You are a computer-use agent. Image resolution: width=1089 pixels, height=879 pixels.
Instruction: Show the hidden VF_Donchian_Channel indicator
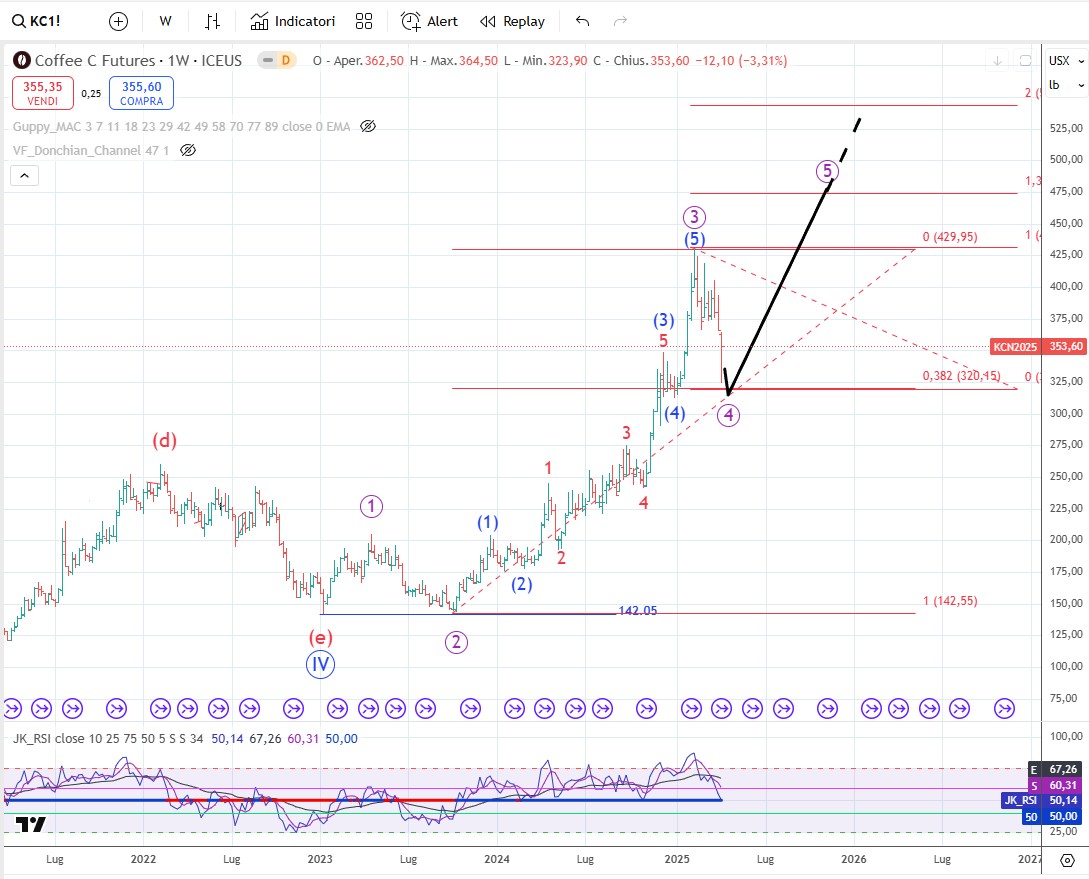[x=188, y=150]
